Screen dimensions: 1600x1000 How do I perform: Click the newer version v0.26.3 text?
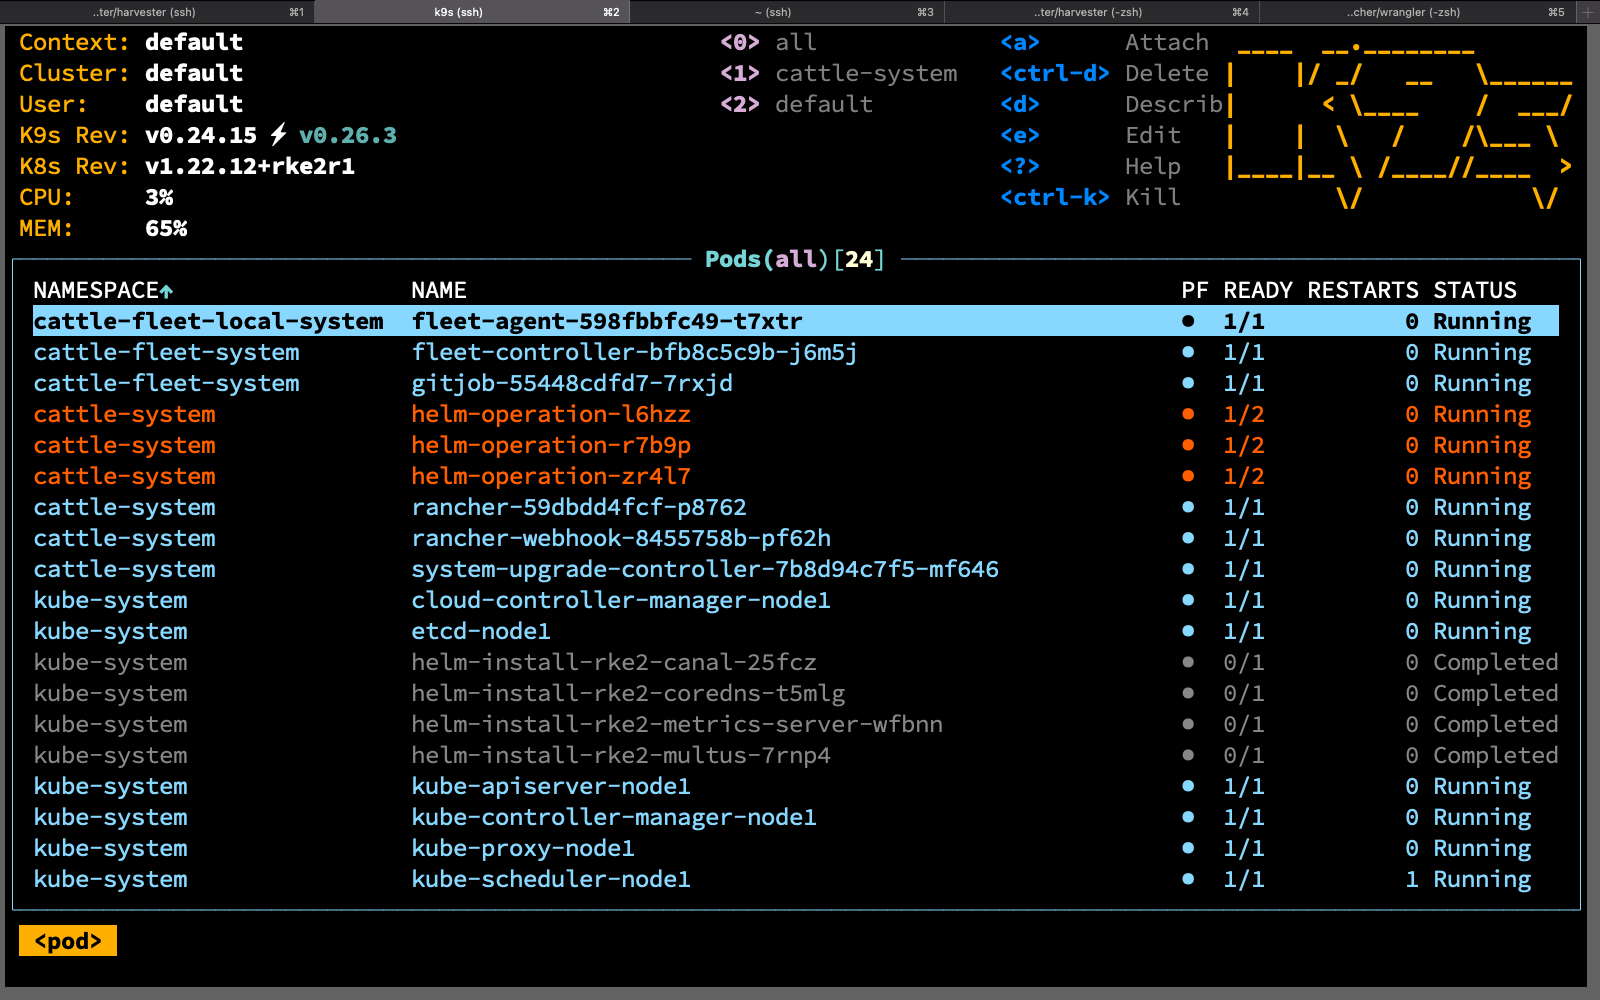(x=348, y=135)
